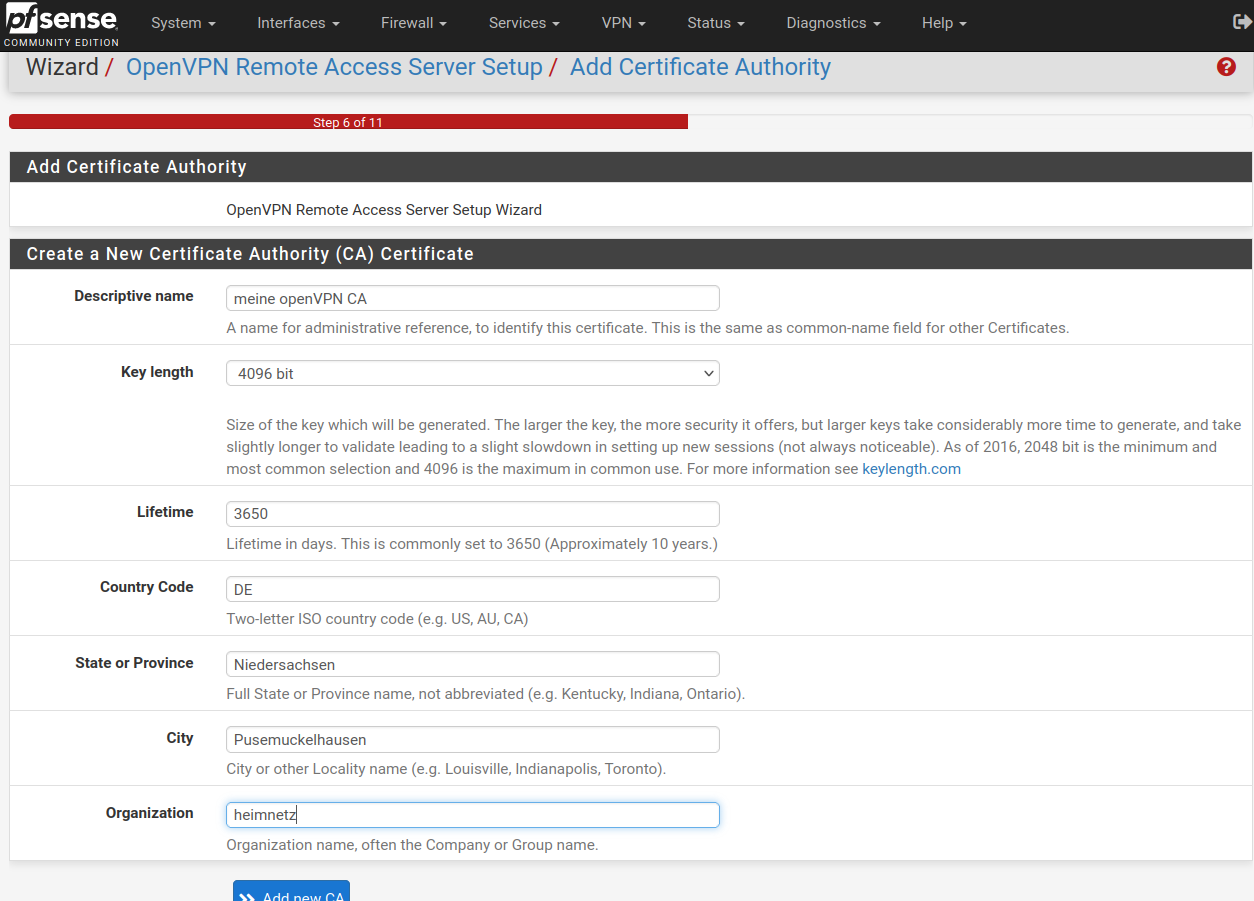Image resolution: width=1254 pixels, height=901 pixels.
Task: Click the 'Organization name, often the Company' help text
Action: (412, 845)
